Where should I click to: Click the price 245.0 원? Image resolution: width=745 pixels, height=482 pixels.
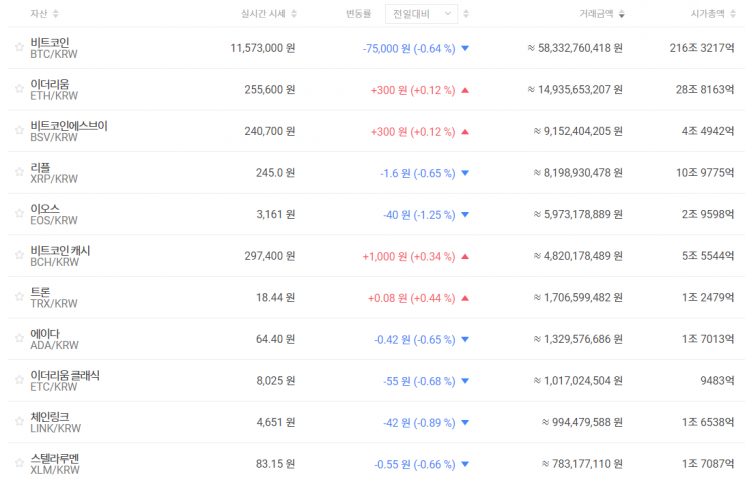[276, 173]
